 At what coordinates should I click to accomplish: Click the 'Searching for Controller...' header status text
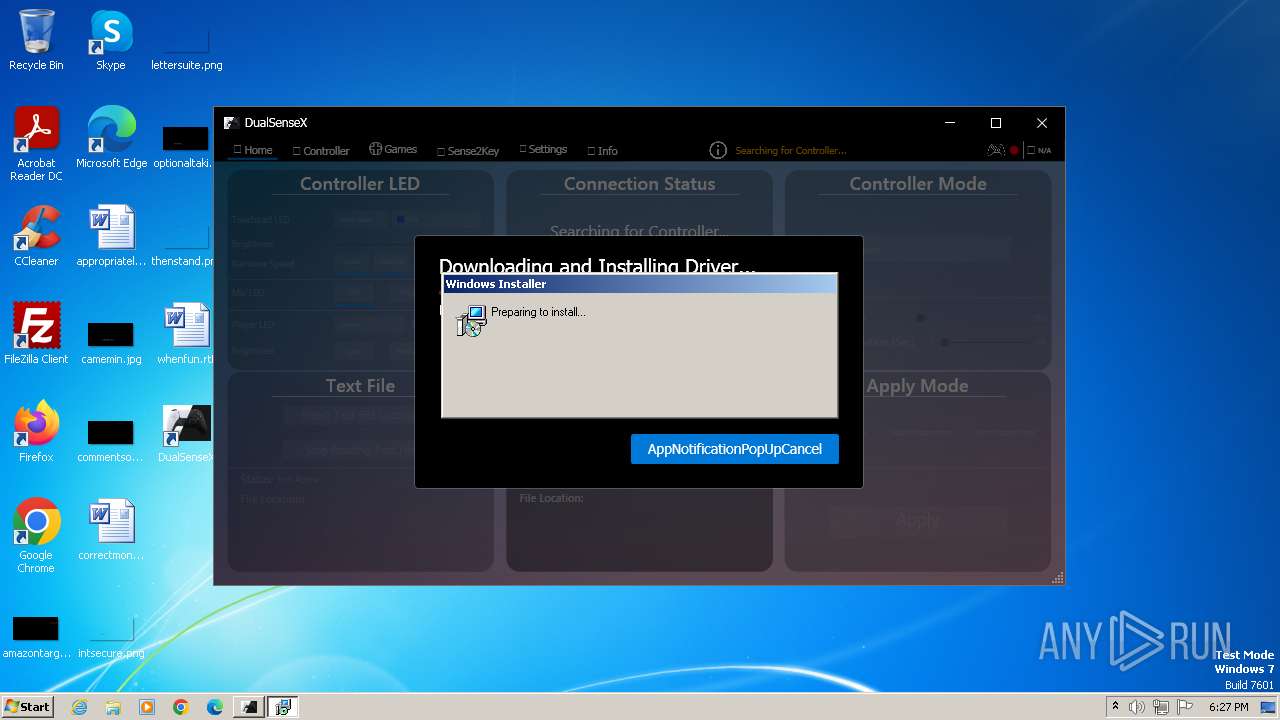(x=791, y=151)
